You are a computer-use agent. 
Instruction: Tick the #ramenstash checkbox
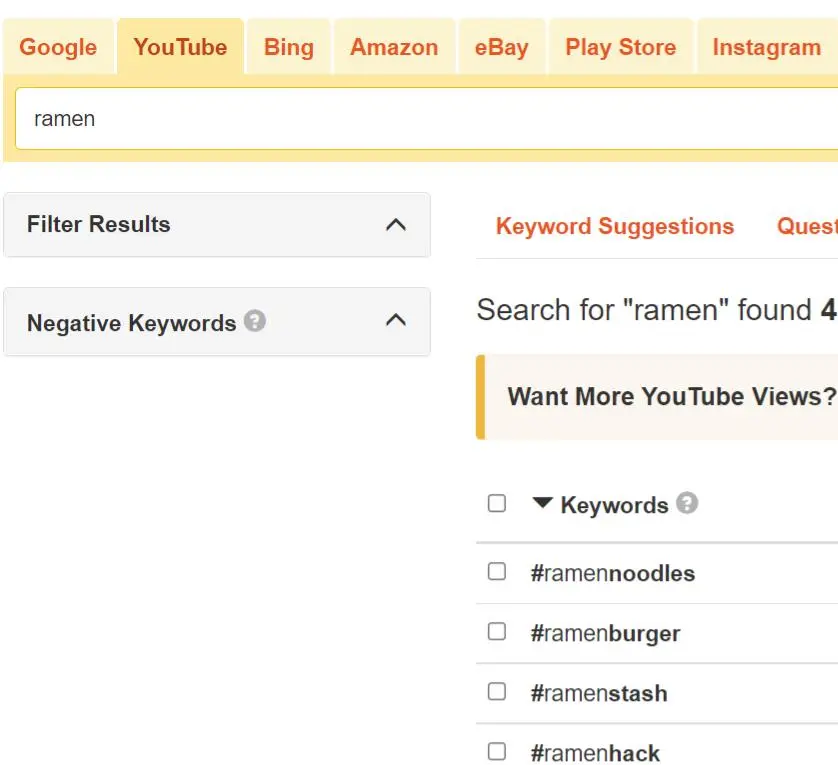pos(496,691)
